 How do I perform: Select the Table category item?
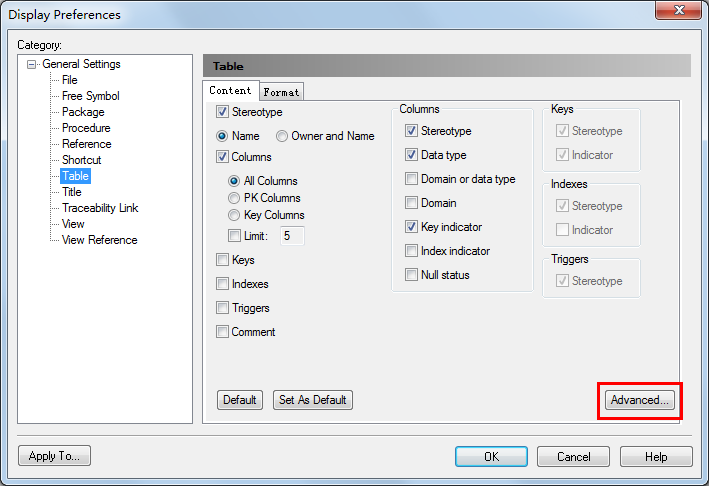[76, 176]
